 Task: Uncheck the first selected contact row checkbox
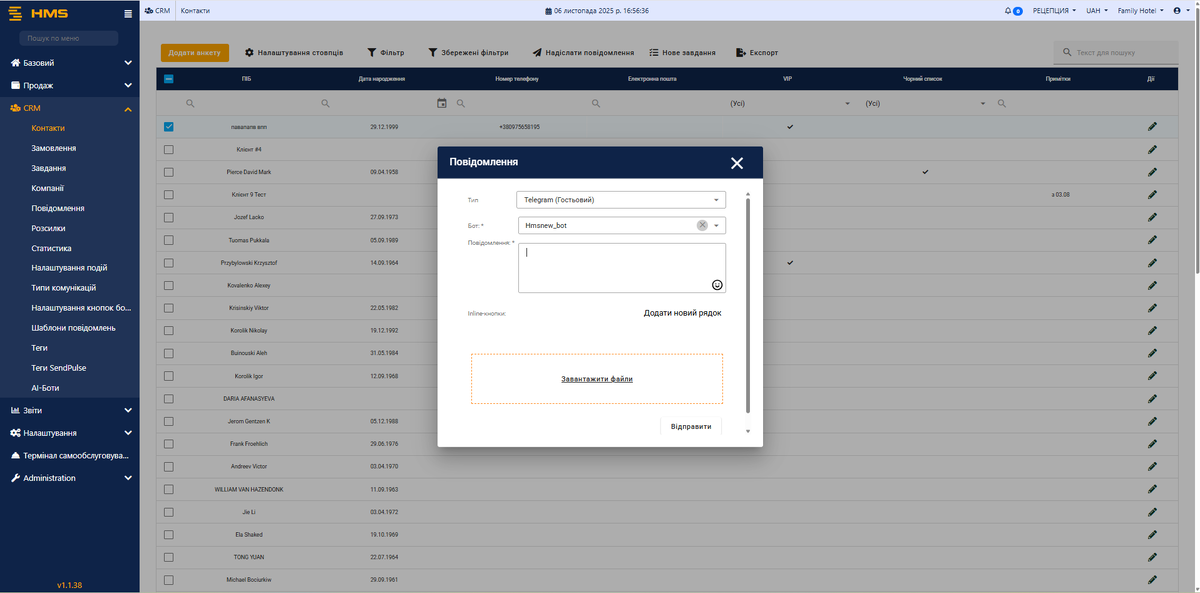[x=168, y=127]
